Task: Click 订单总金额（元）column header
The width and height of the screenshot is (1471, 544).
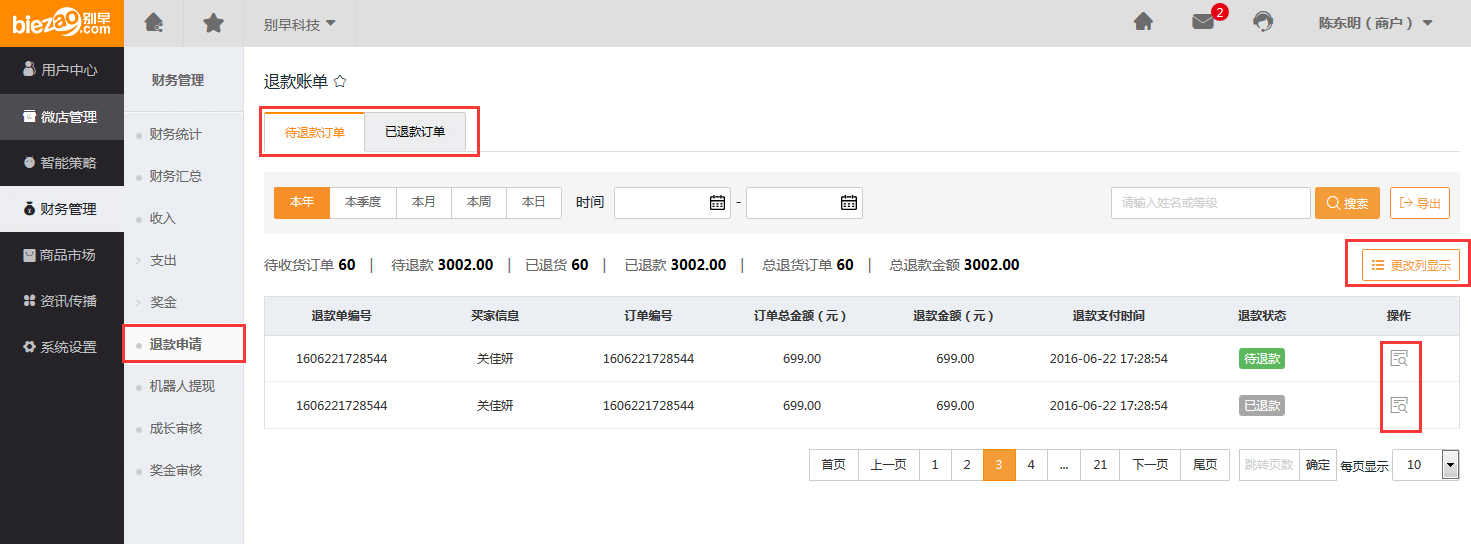Action: pyautogui.click(x=801, y=316)
